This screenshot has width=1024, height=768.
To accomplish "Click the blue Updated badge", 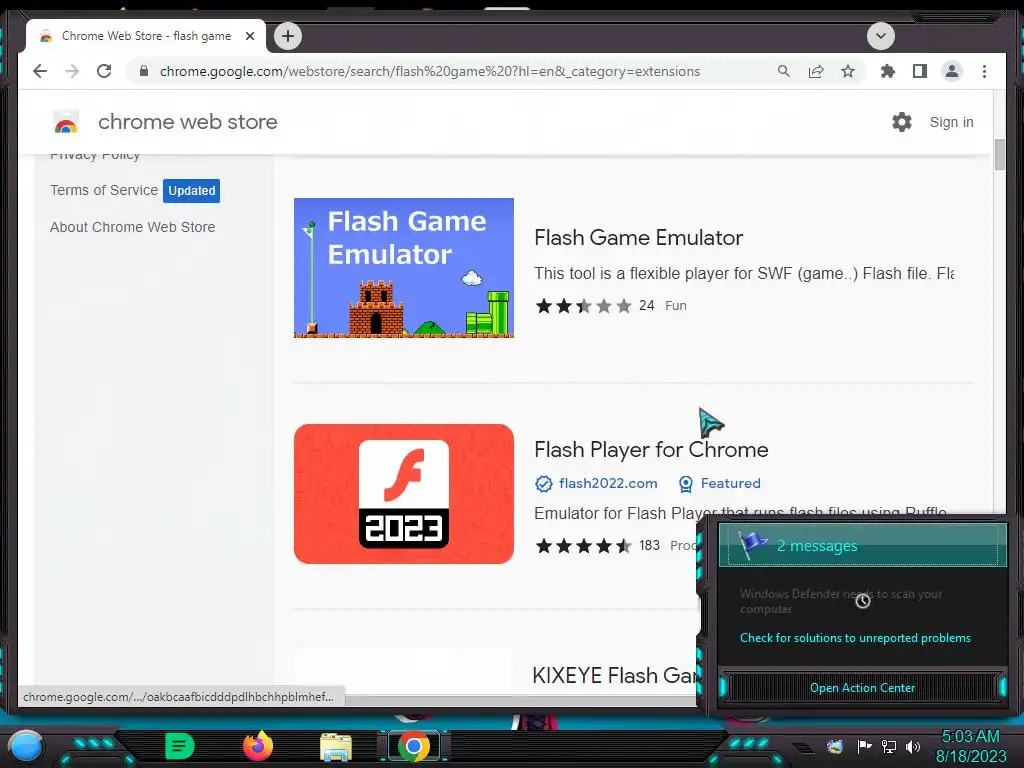I will 191,191.
